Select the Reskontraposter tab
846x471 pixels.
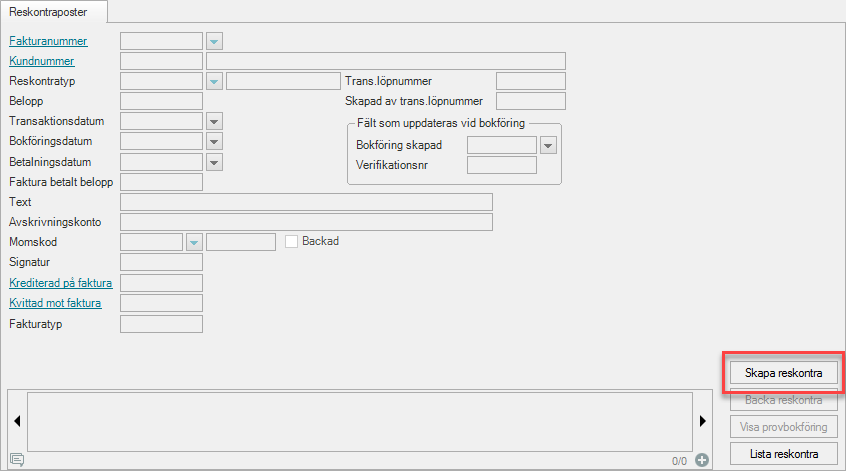(55, 10)
